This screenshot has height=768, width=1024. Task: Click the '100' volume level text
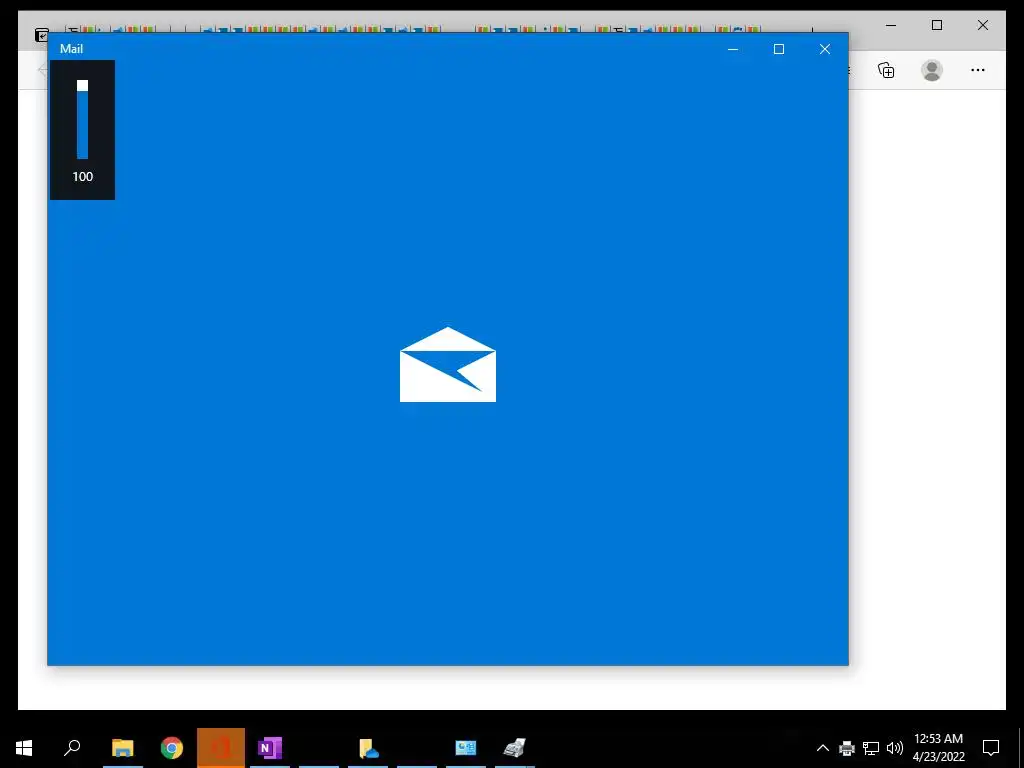click(x=82, y=176)
